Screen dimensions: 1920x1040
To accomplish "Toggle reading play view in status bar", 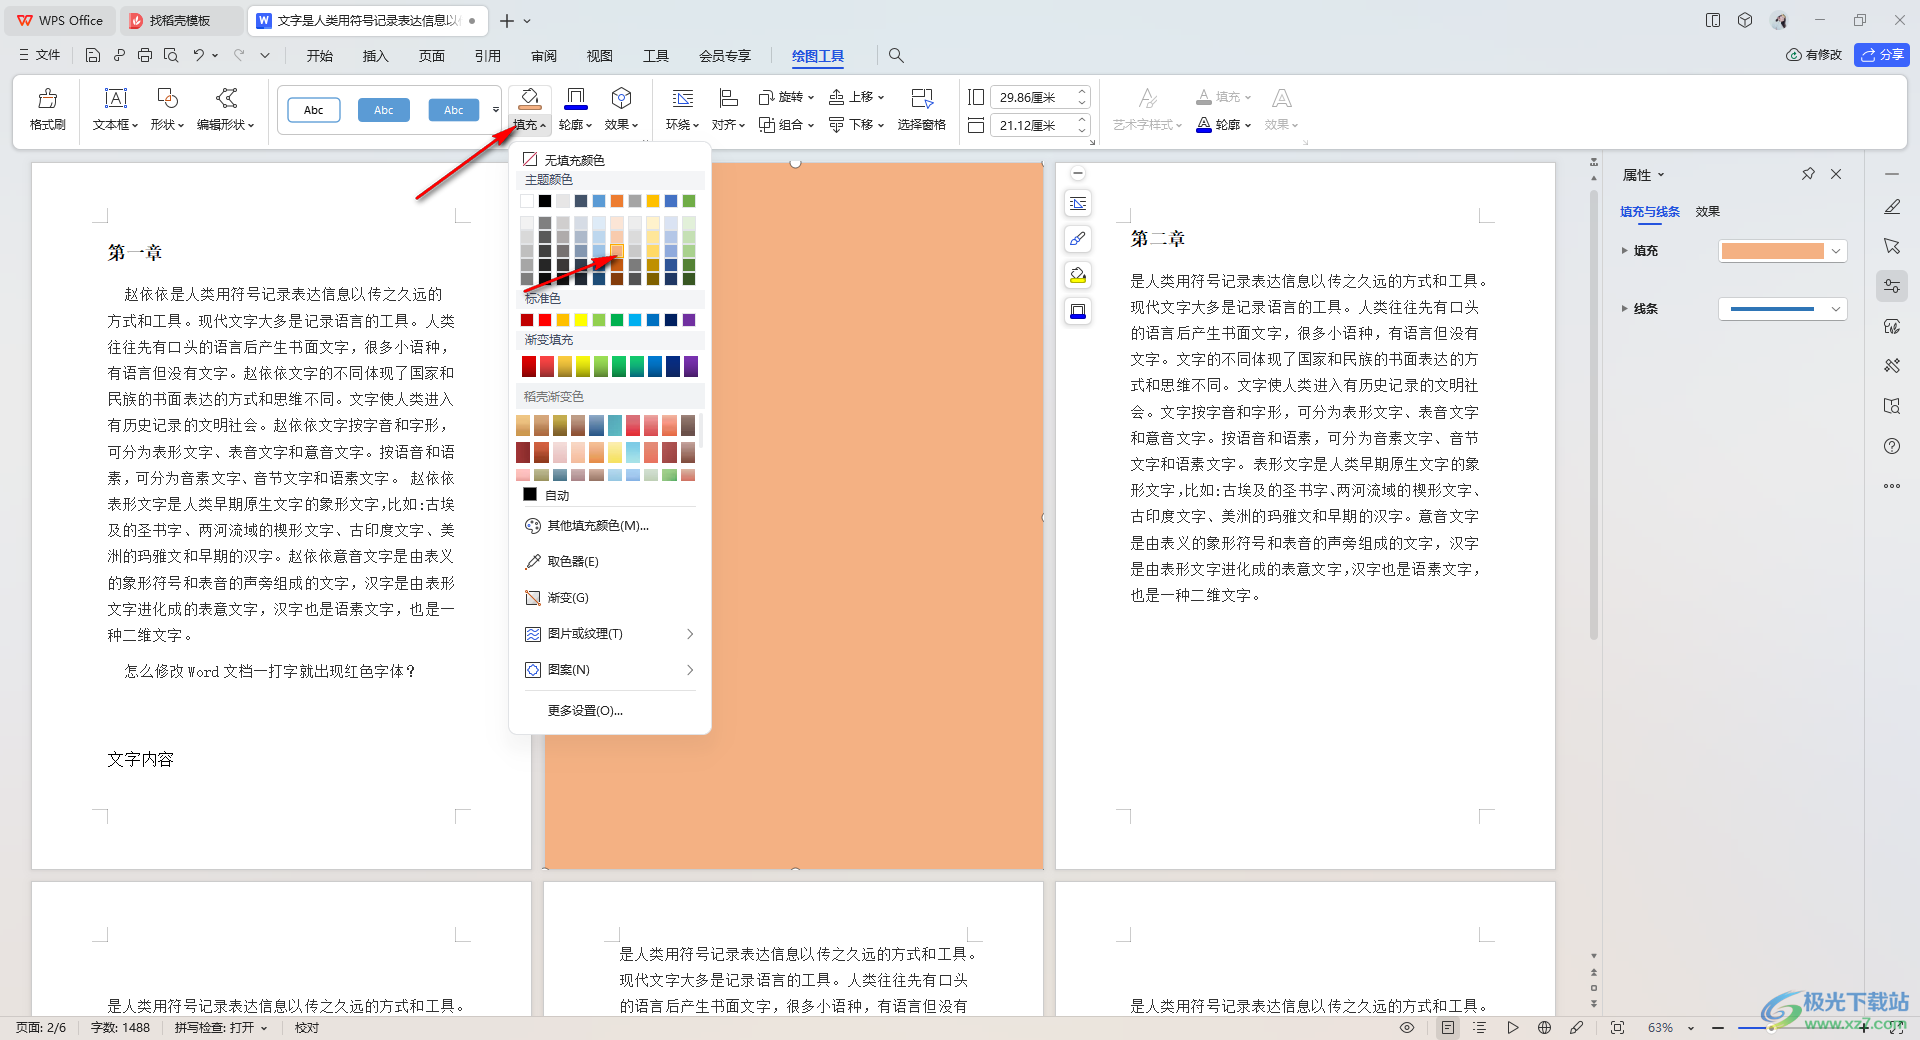I will pos(1513,1027).
